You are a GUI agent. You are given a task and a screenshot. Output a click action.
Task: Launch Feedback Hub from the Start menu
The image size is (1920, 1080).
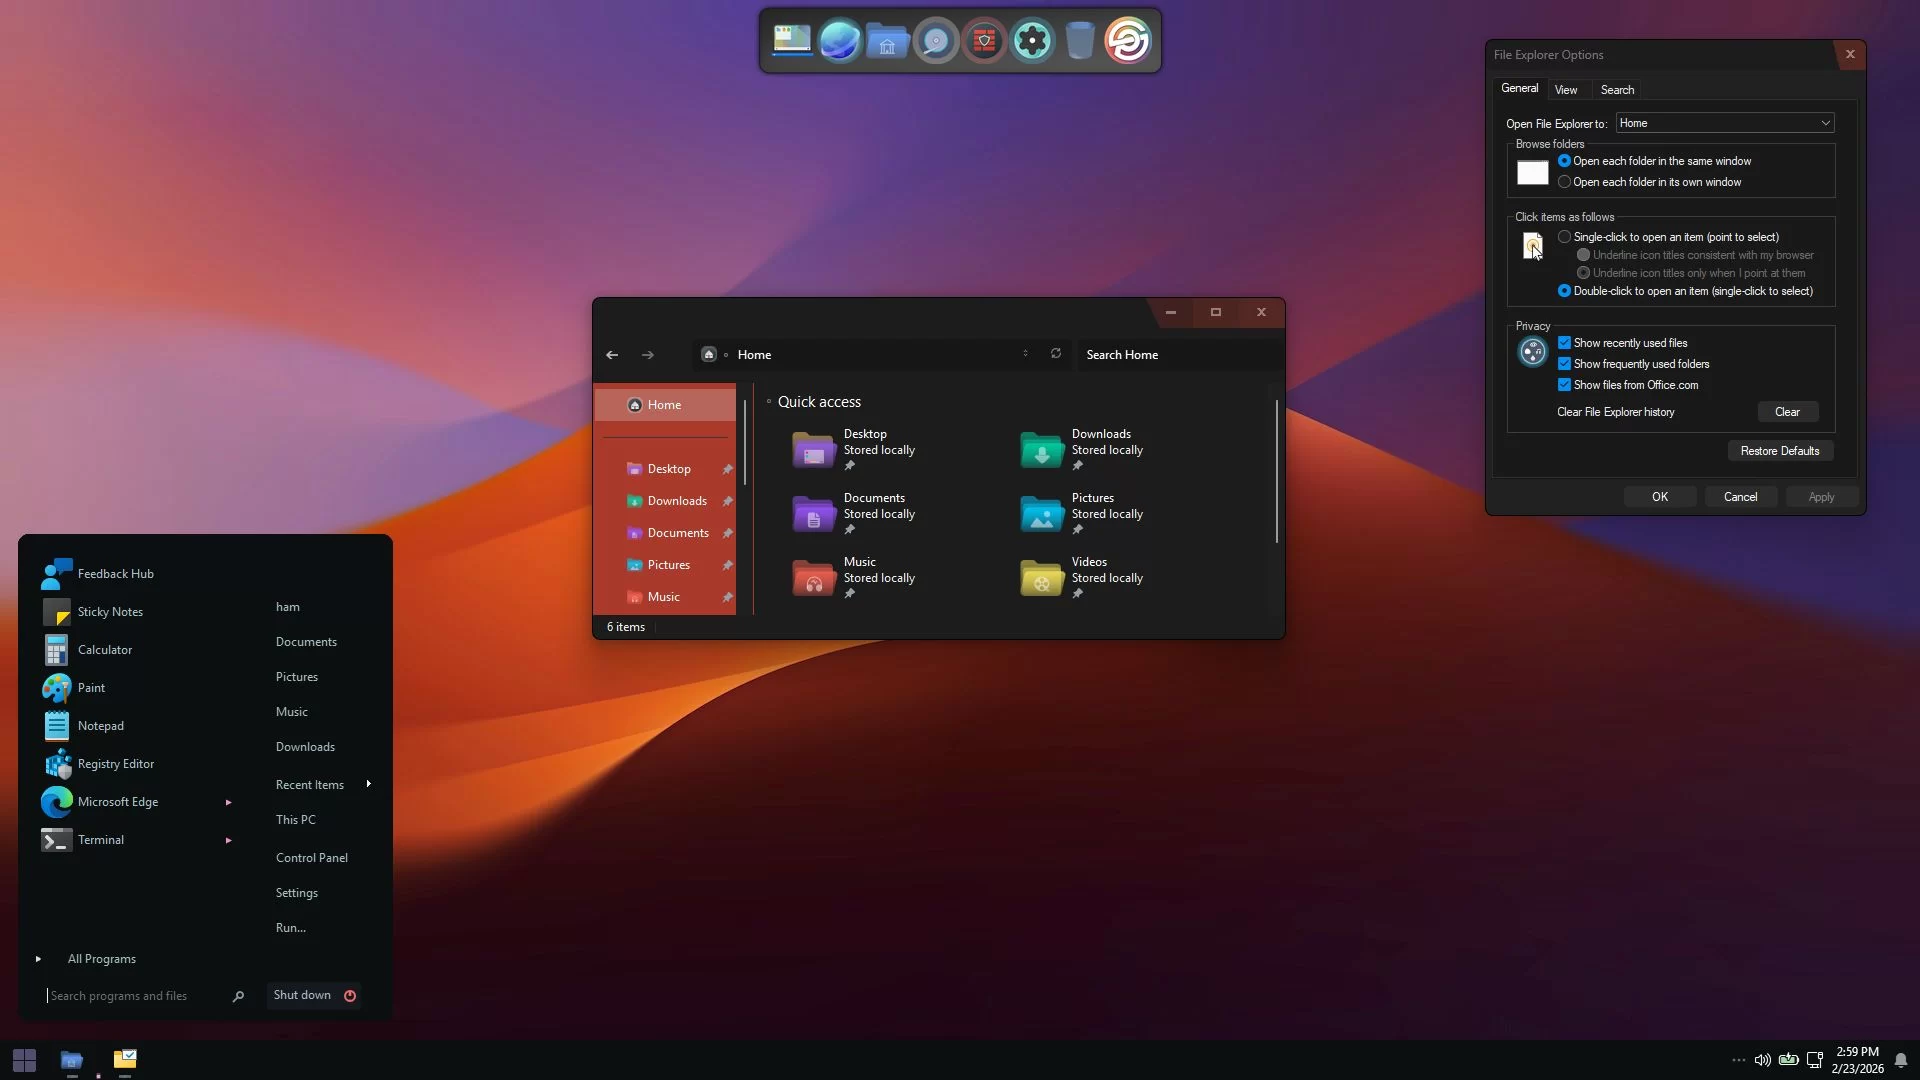tap(138, 574)
